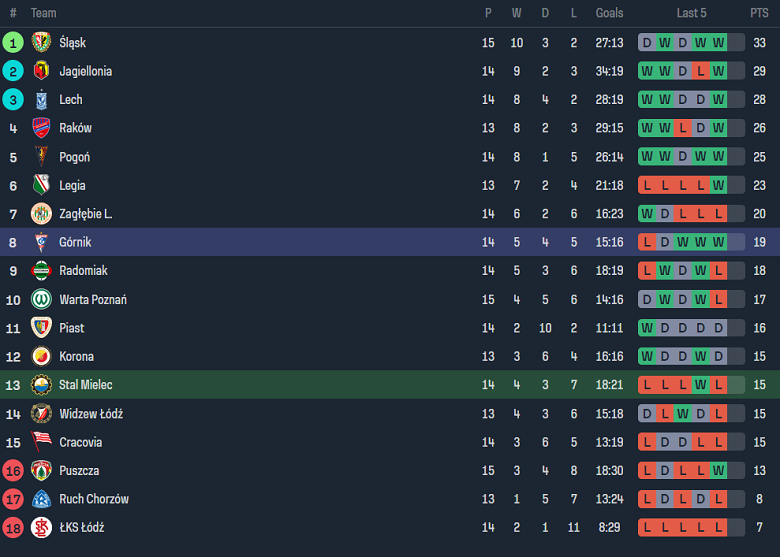Open the Pogoń team page
The width and height of the screenshot is (780, 557).
tap(74, 157)
